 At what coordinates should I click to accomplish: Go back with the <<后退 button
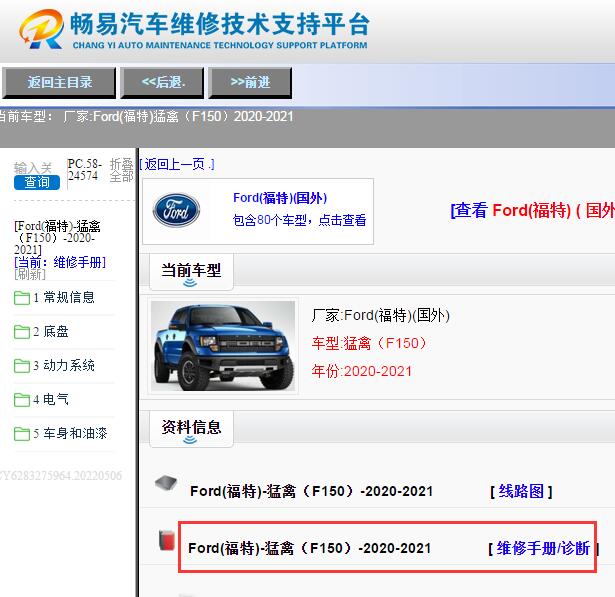click(x=162, y=82)
